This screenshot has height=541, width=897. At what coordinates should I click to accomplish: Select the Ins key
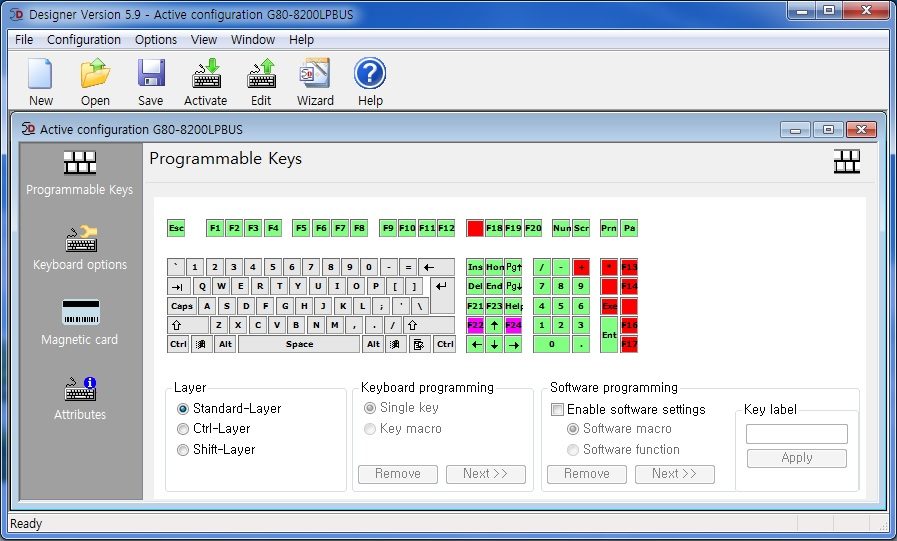475,267
